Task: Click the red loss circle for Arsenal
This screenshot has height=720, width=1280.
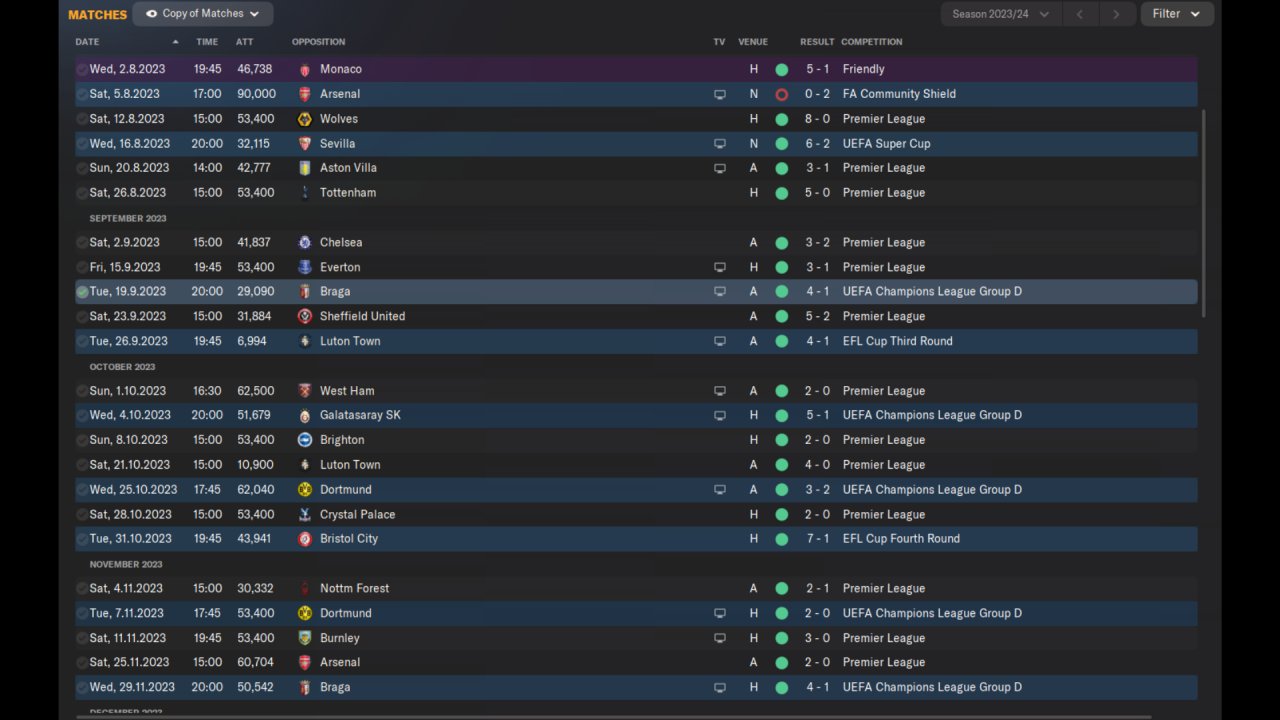Action: (782, 95)
